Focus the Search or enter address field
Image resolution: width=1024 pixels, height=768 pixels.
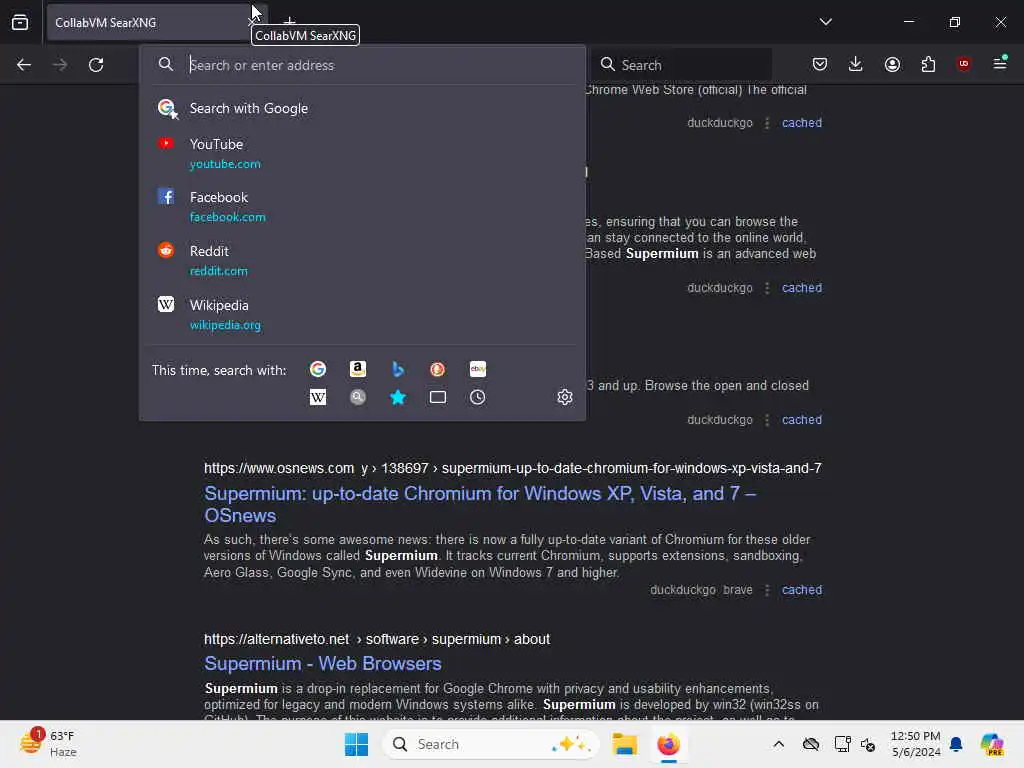coord(362,65)
